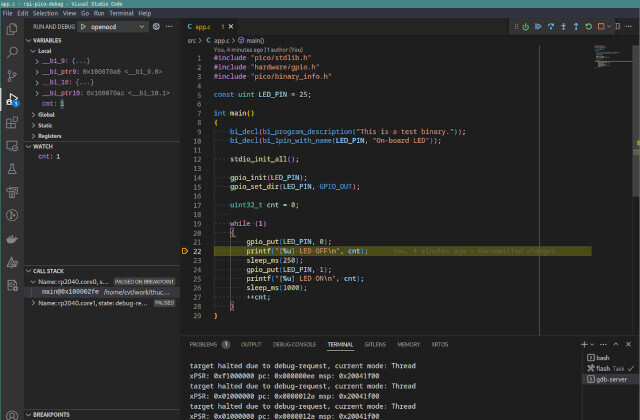Open the Testing flask view

12,169
